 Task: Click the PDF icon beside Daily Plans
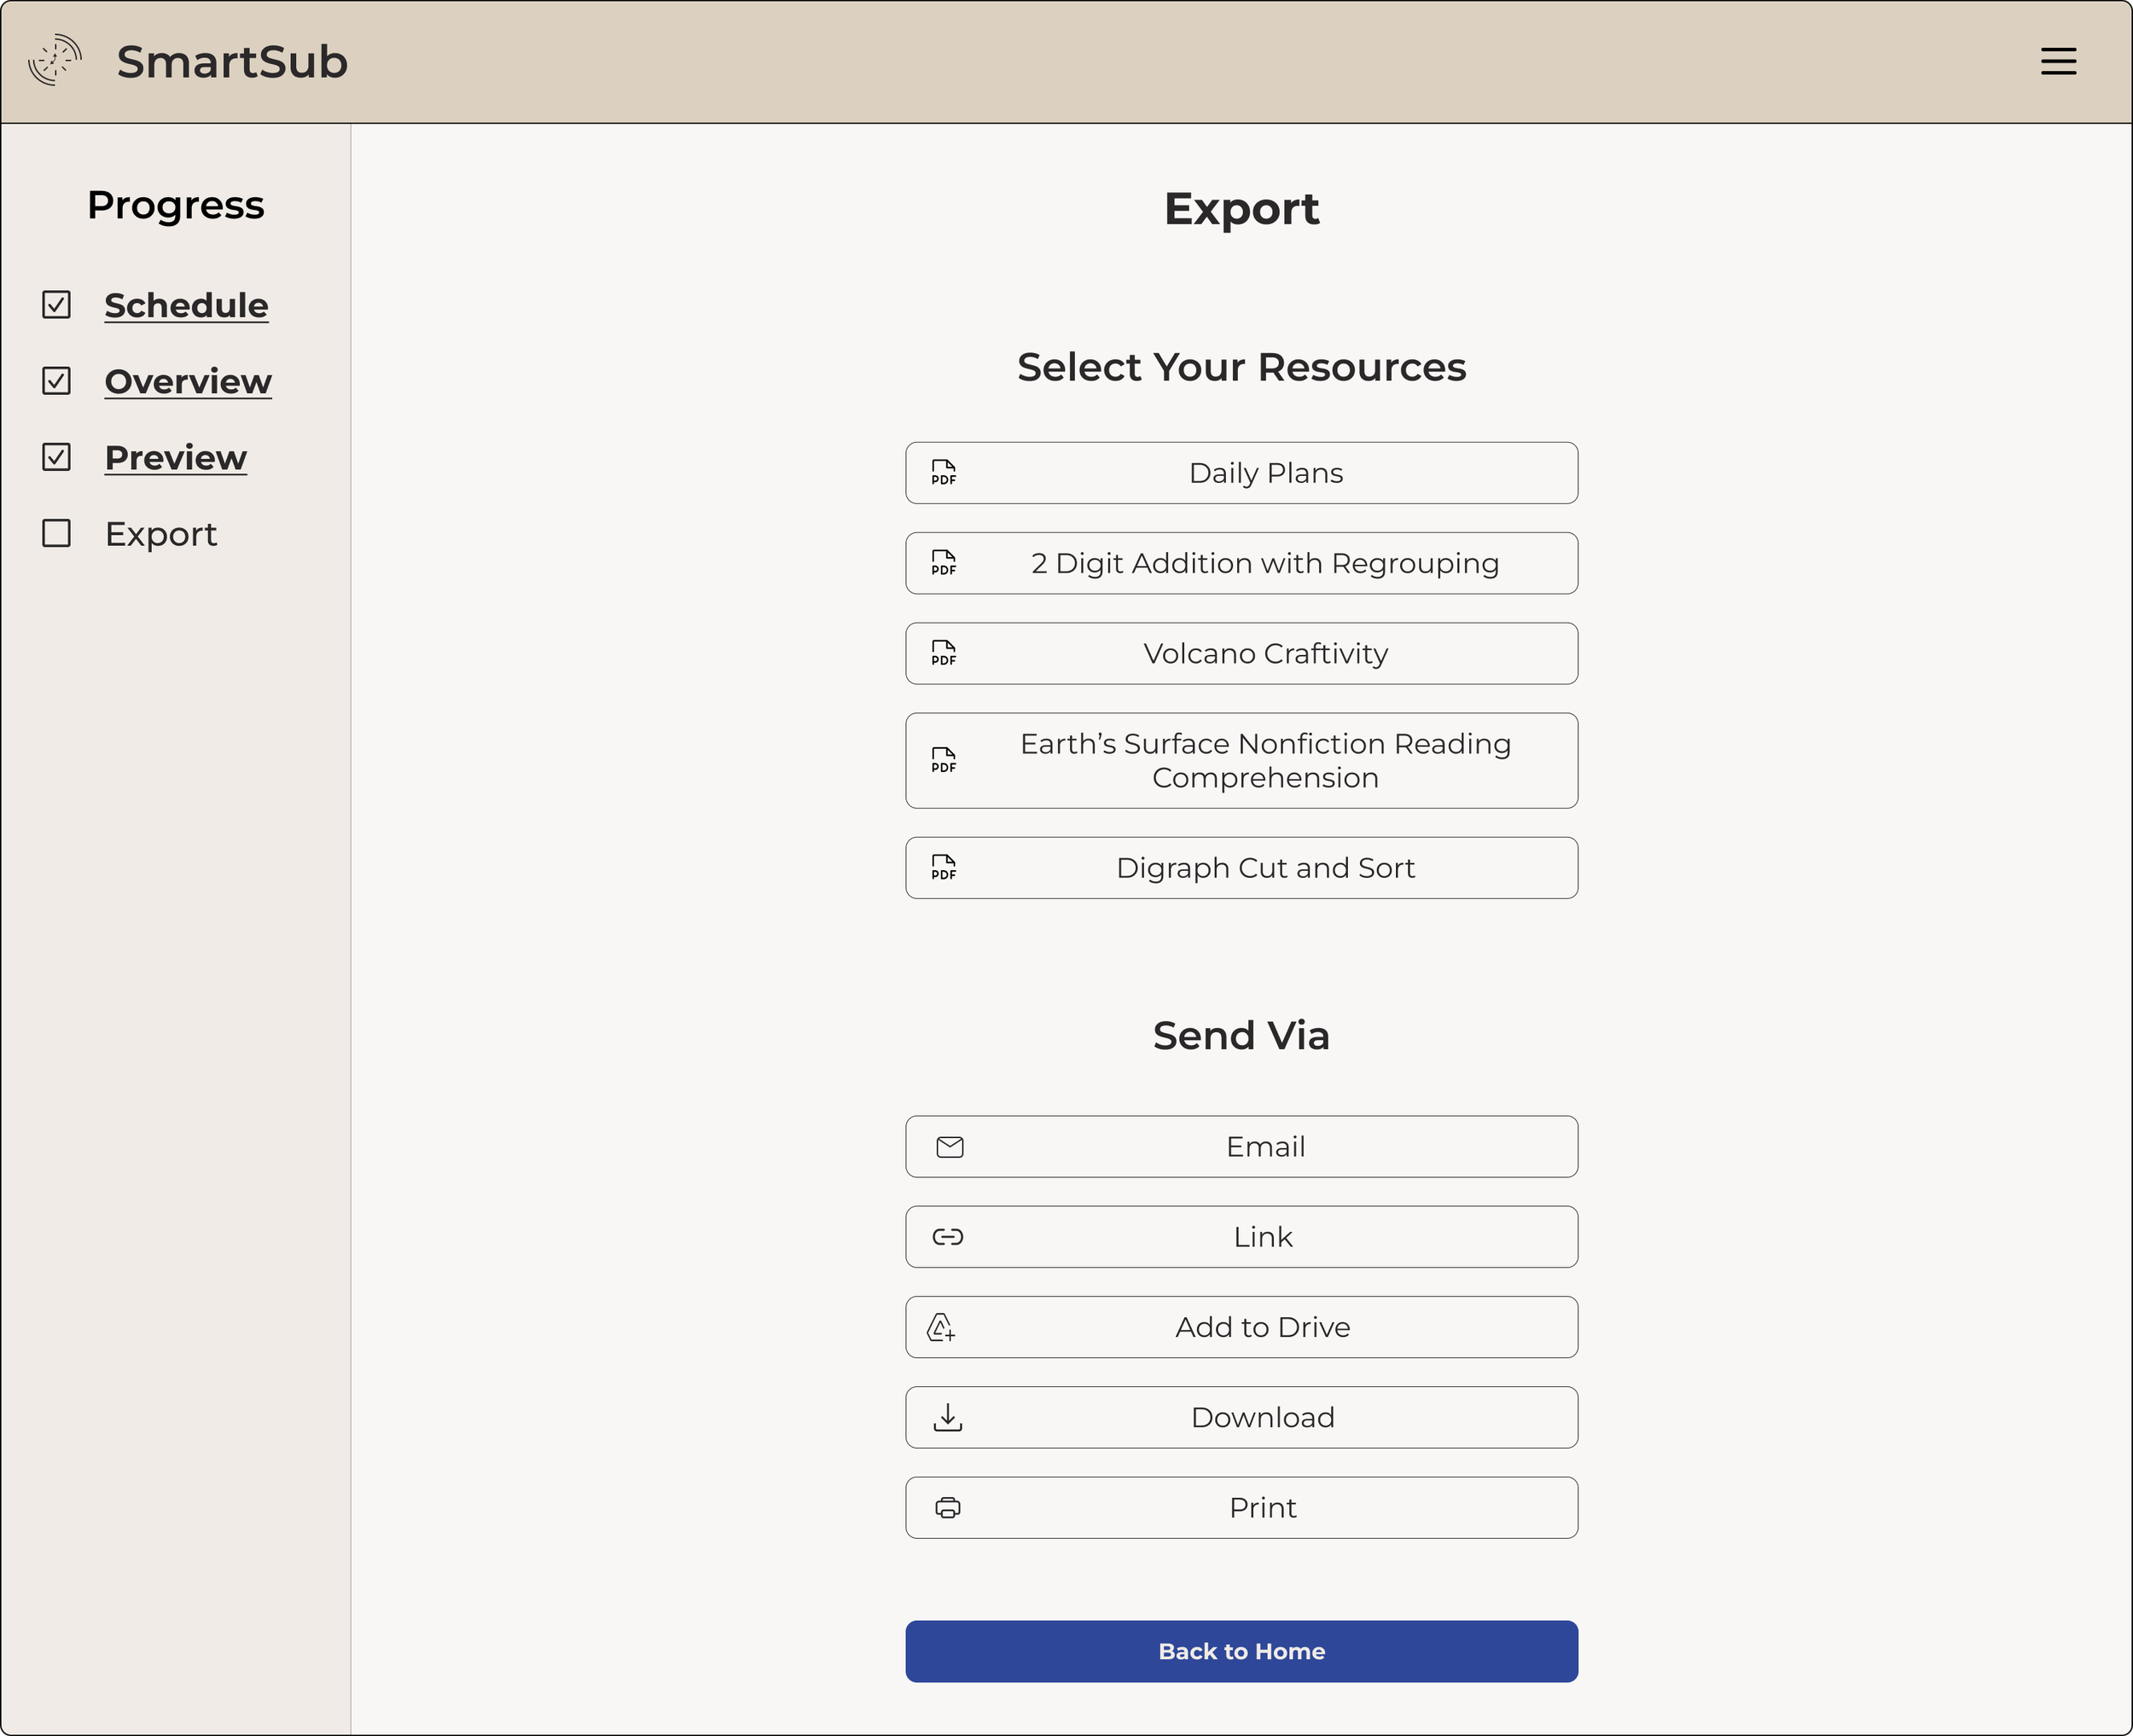coord(943,473)
